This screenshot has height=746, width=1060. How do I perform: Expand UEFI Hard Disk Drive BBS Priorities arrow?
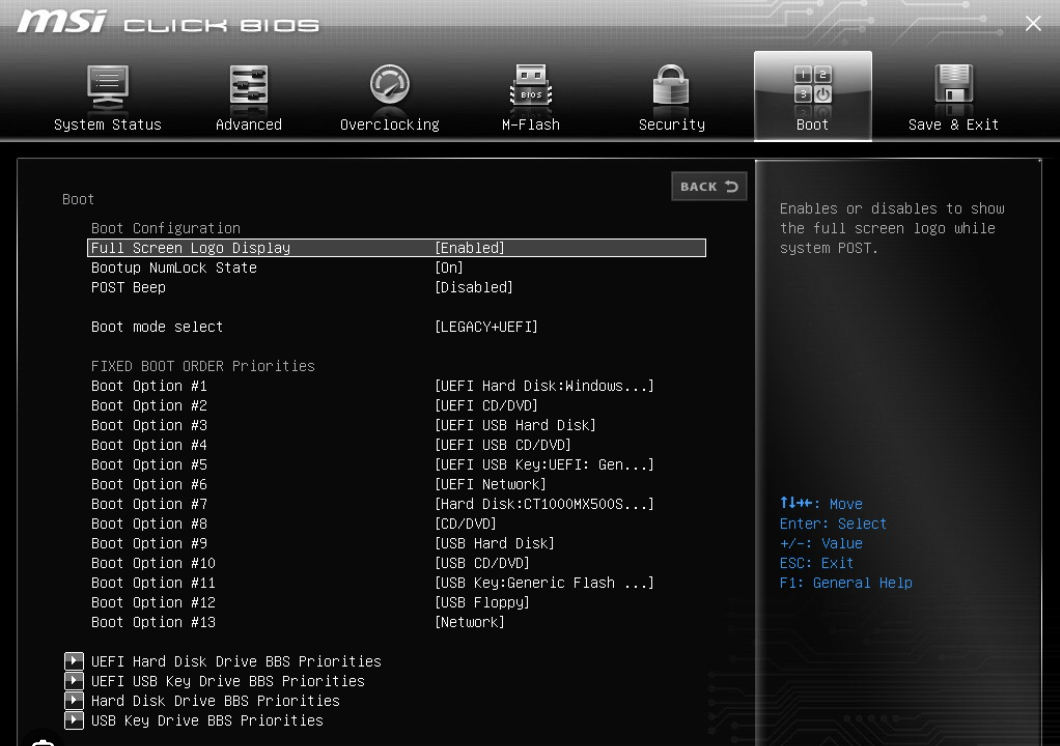tap(74, 661)
